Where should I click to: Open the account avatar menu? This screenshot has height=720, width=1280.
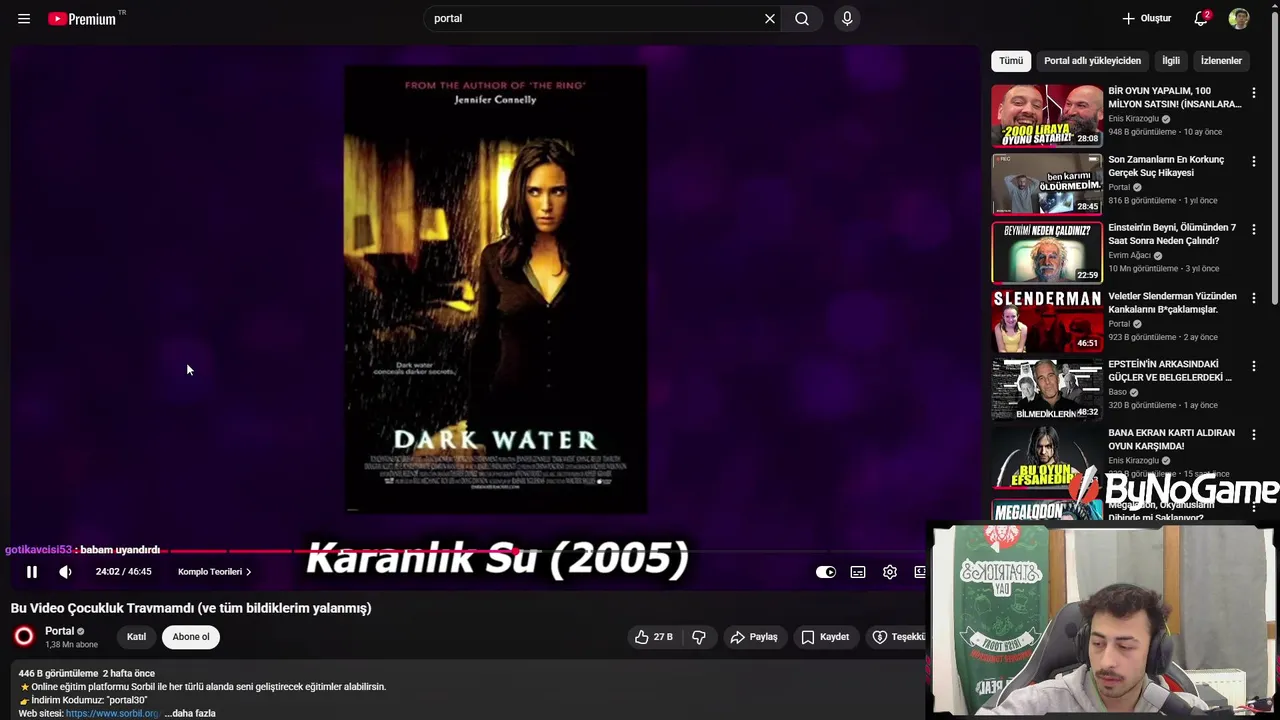1239,18
